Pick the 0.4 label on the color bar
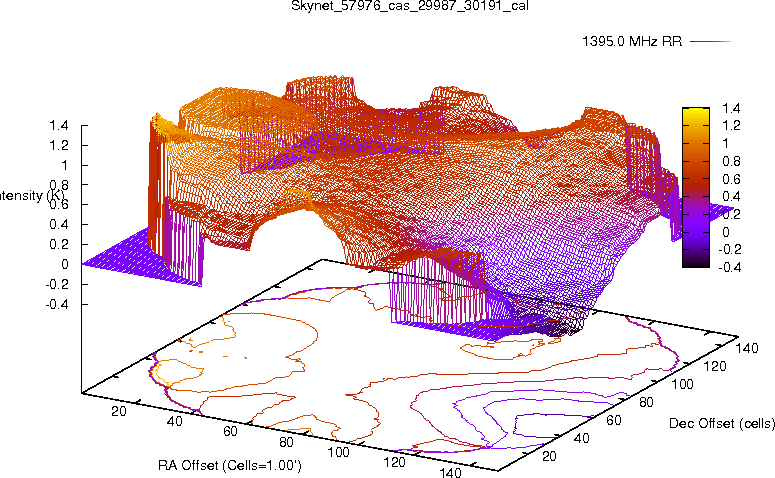775x478 pixels. (x=731, y=196)
